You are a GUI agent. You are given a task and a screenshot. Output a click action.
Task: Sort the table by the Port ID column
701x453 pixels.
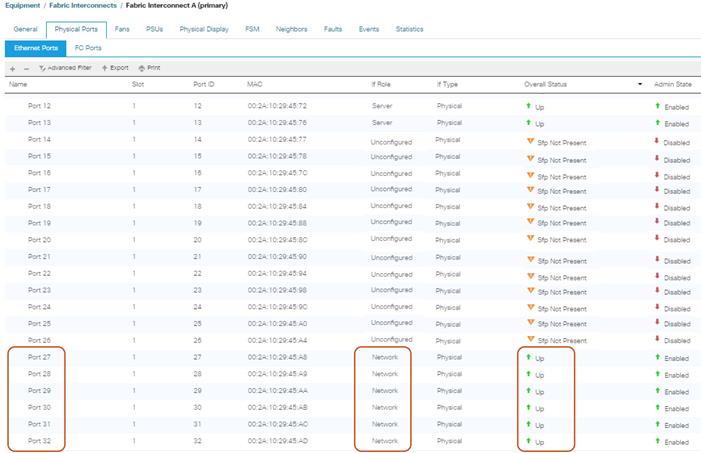tap(204, 85)
